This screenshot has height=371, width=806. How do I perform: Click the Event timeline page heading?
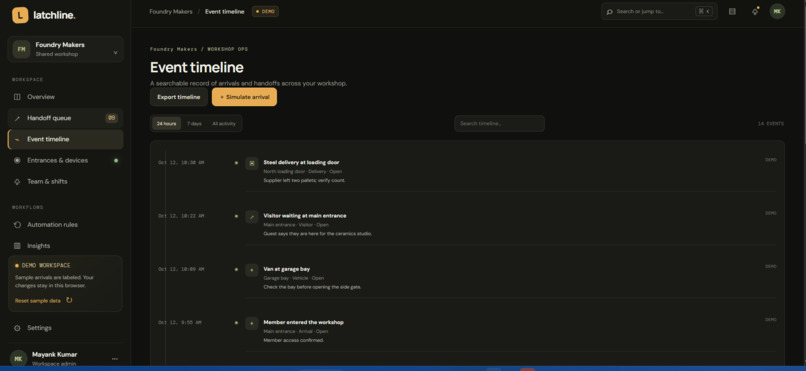197,67
